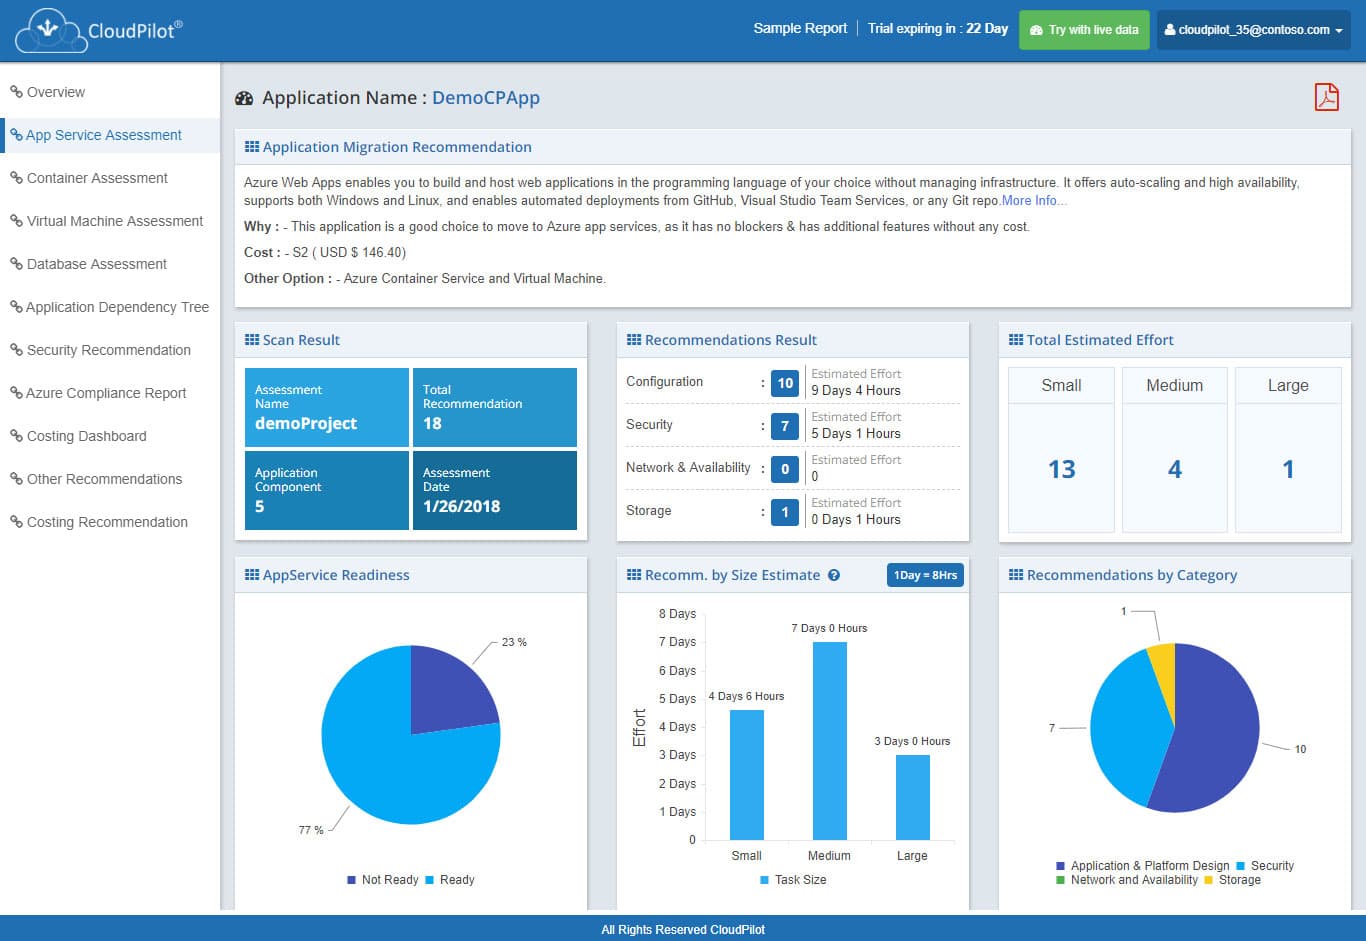Click the link icon beside Database Assessment

[16, 264]
